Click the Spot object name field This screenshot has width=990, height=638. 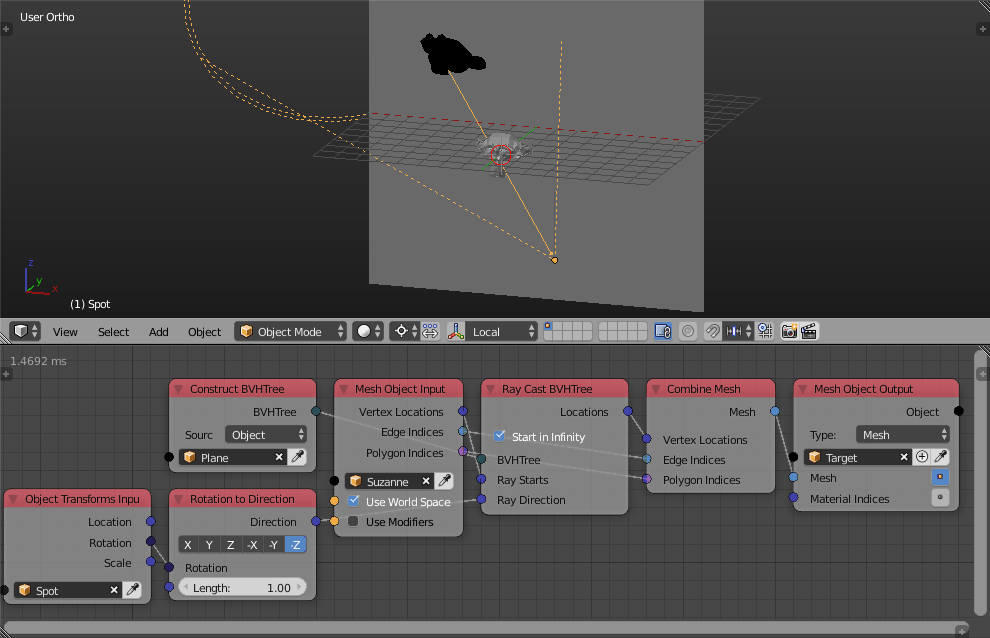(68, 590)
